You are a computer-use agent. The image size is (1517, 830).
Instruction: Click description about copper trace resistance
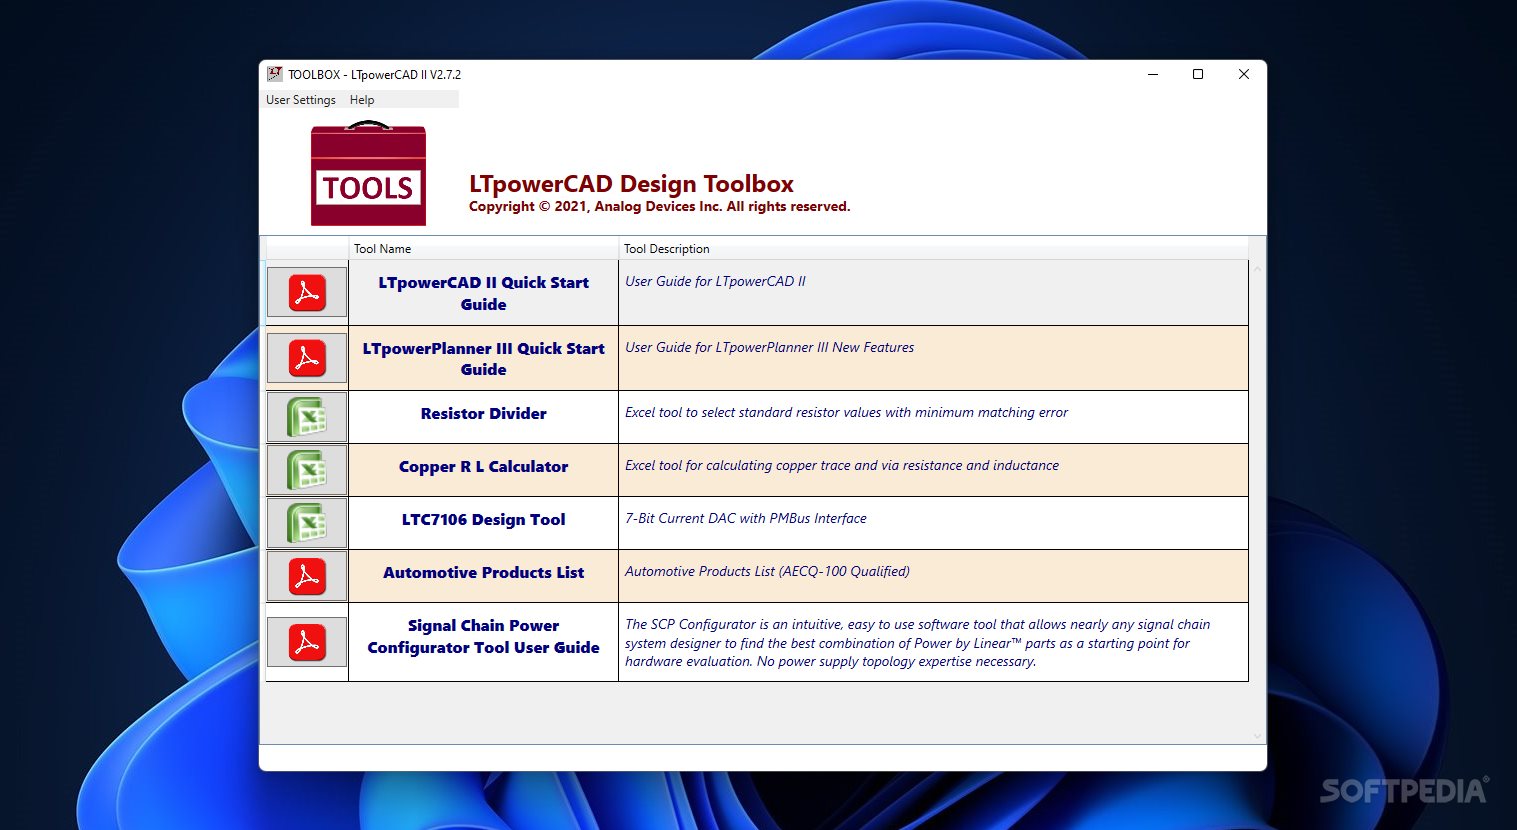point(842,465)
